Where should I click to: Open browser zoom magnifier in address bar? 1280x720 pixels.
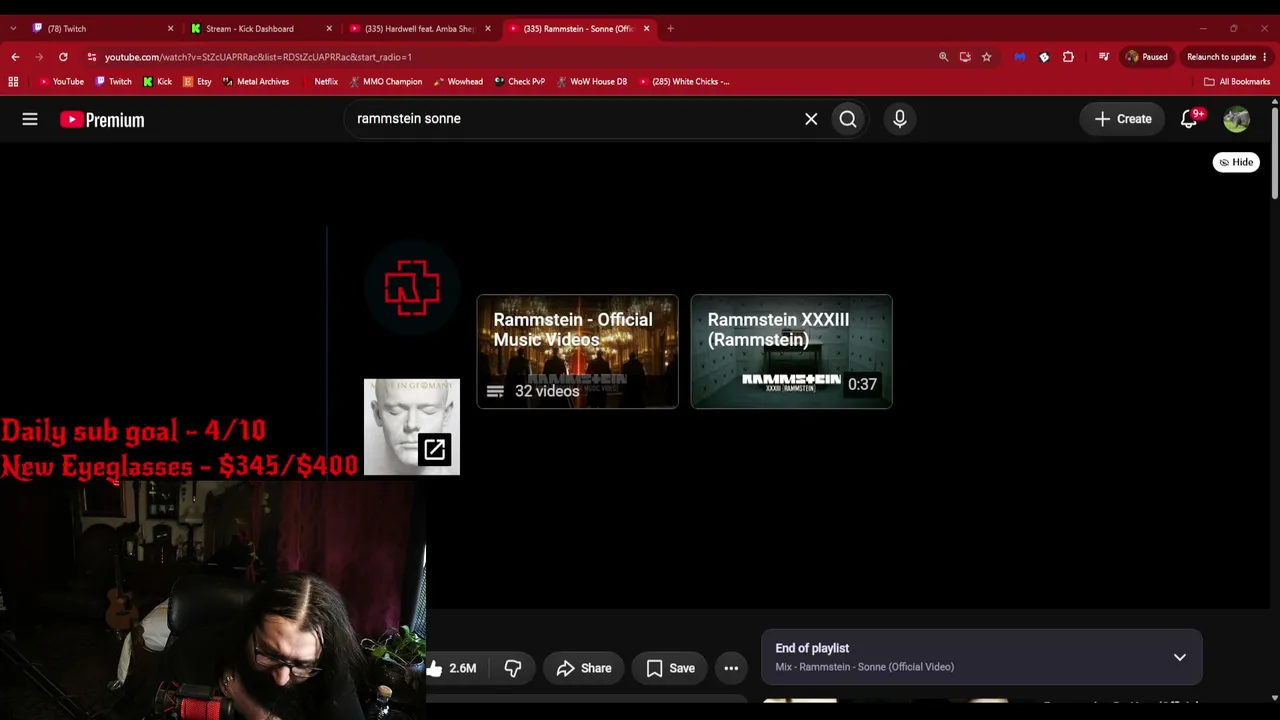943,57
